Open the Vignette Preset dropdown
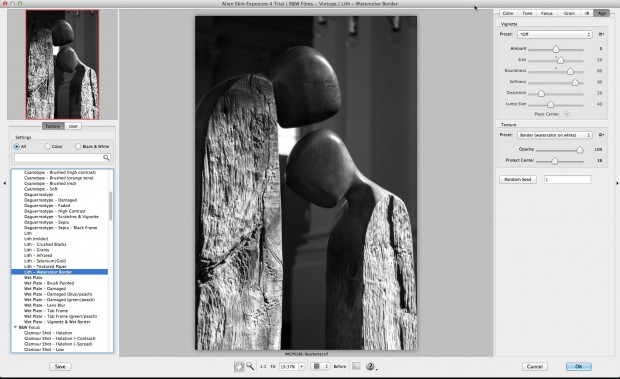This screenshot has width=620, height=379. coord(554,34)
